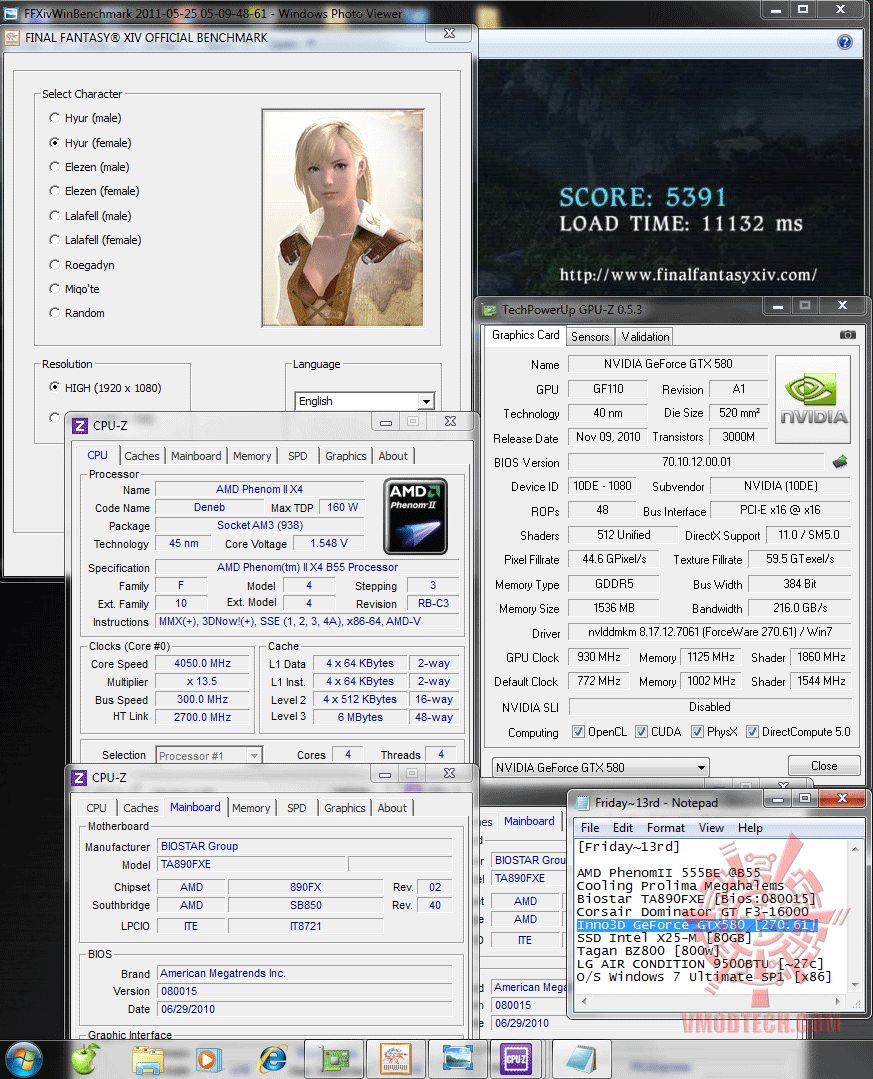
Task: Switch to the CPU-Z taskbar icon
Action: point(516,1060)
